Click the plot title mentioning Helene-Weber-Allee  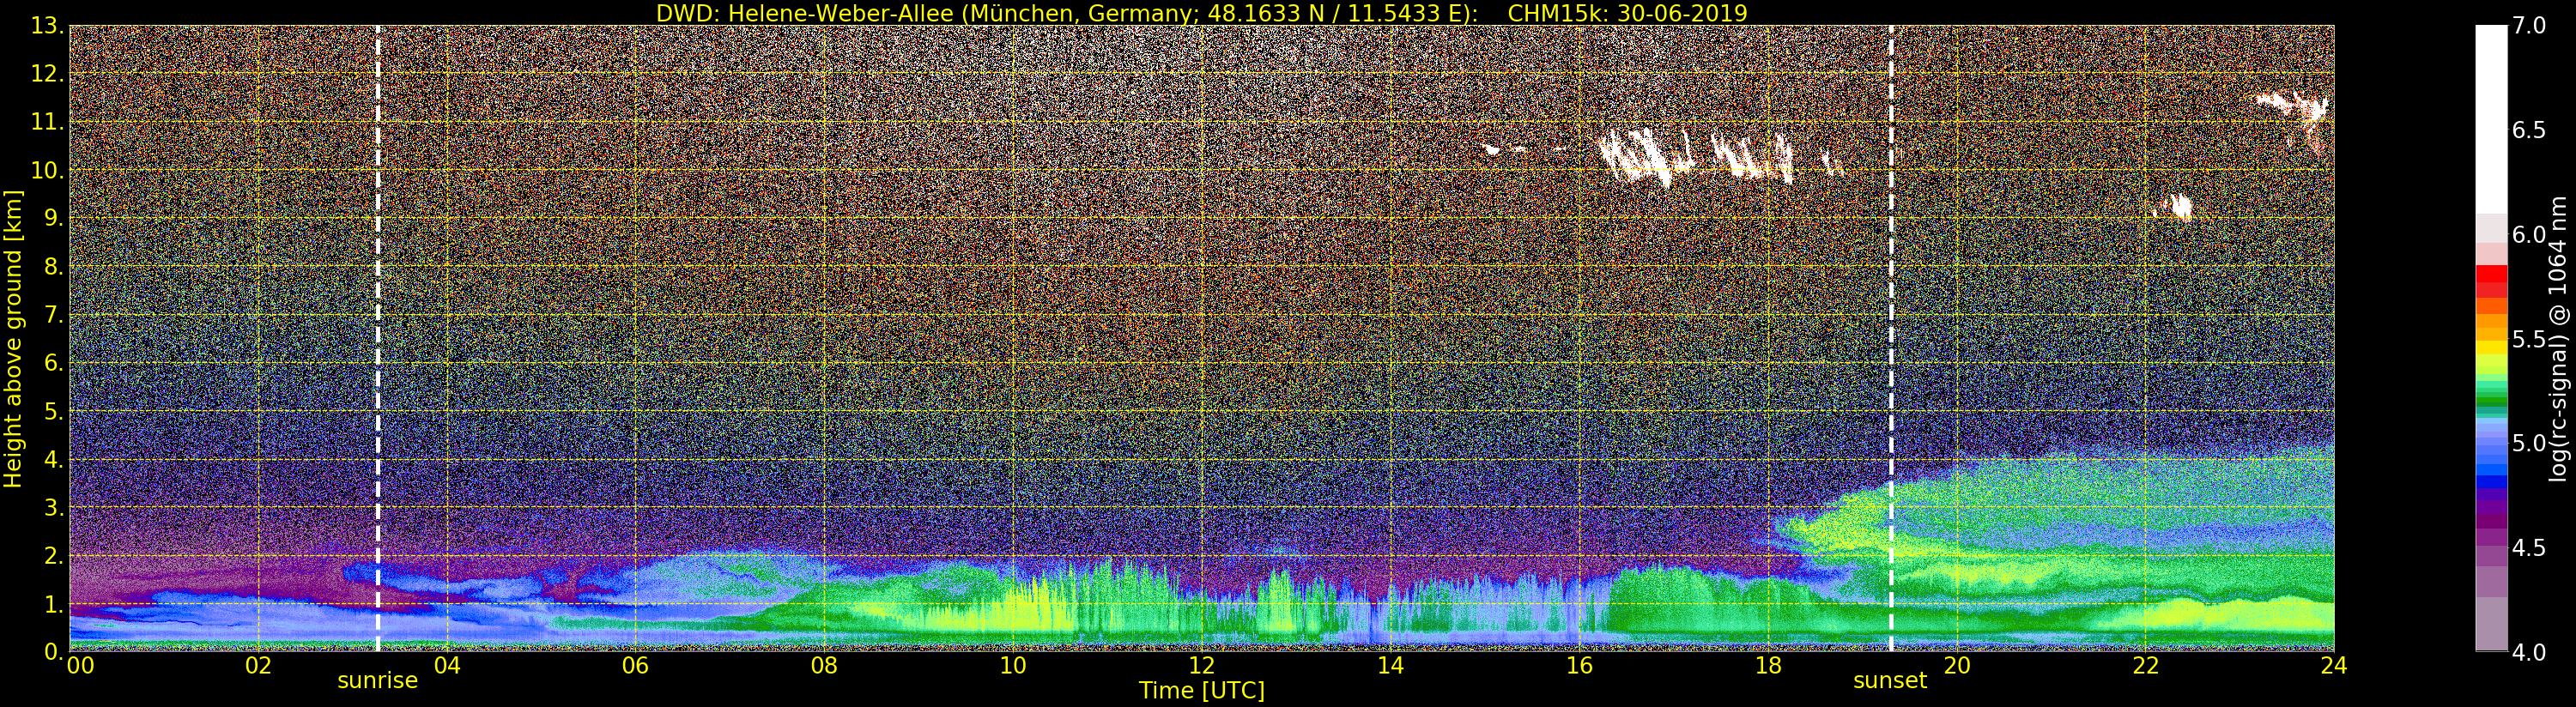(x=1201, y=13)
